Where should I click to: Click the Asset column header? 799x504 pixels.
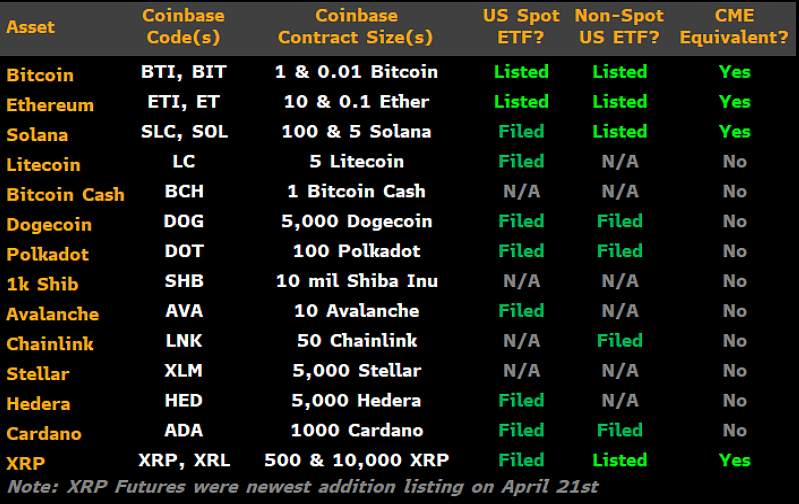pyautogui.click(x=31, y=27)
